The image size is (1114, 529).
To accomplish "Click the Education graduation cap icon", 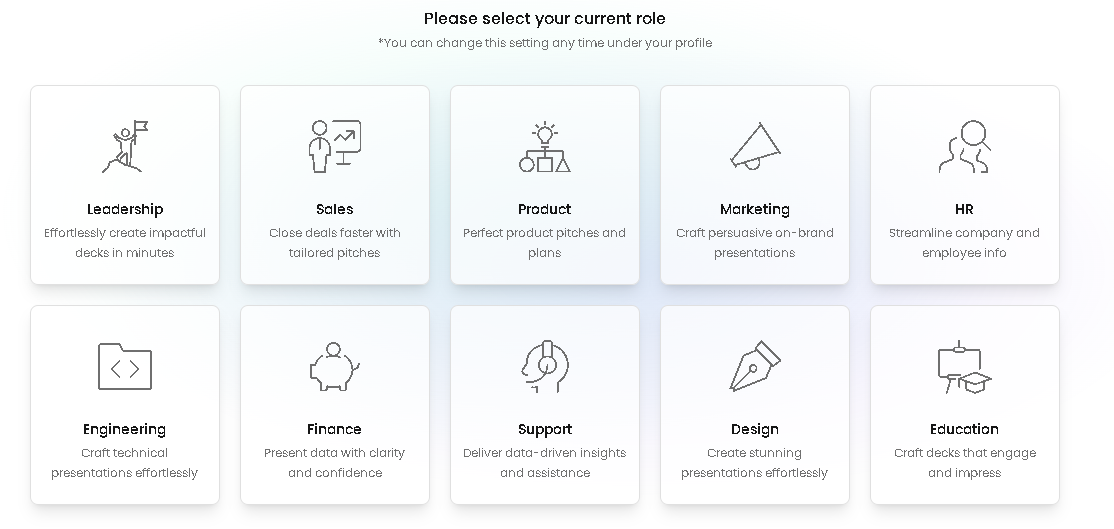I will pyautogui.click(x=965, y=366).
